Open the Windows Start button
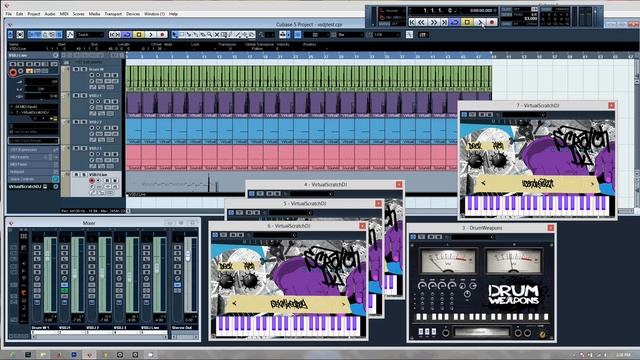Image resolution: width=640 pixels, height=360 pixels. (x=12, y=355)
